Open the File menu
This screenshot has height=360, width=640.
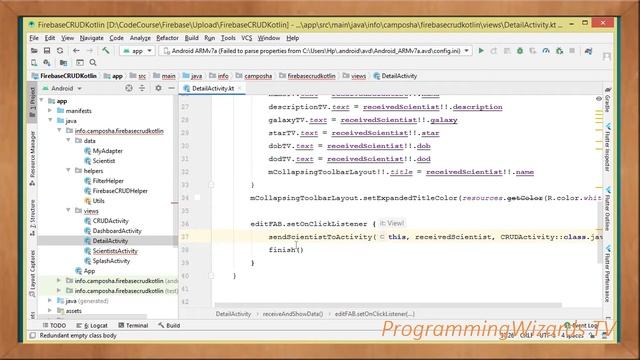pos(34,38)
